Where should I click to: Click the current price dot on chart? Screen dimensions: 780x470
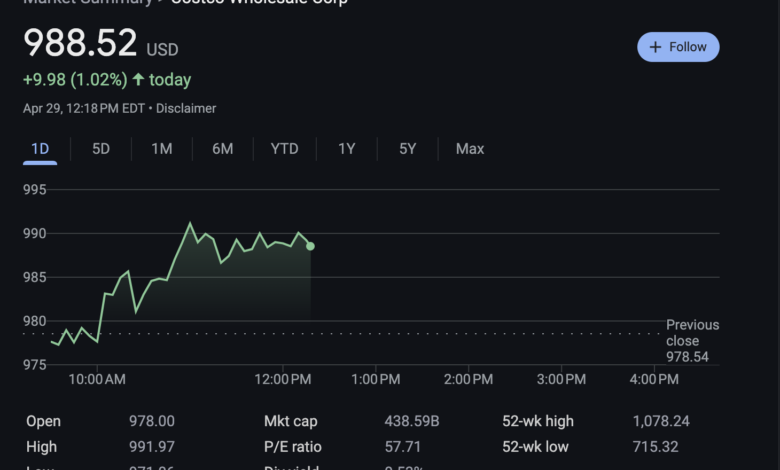click(x=310, y=246)
